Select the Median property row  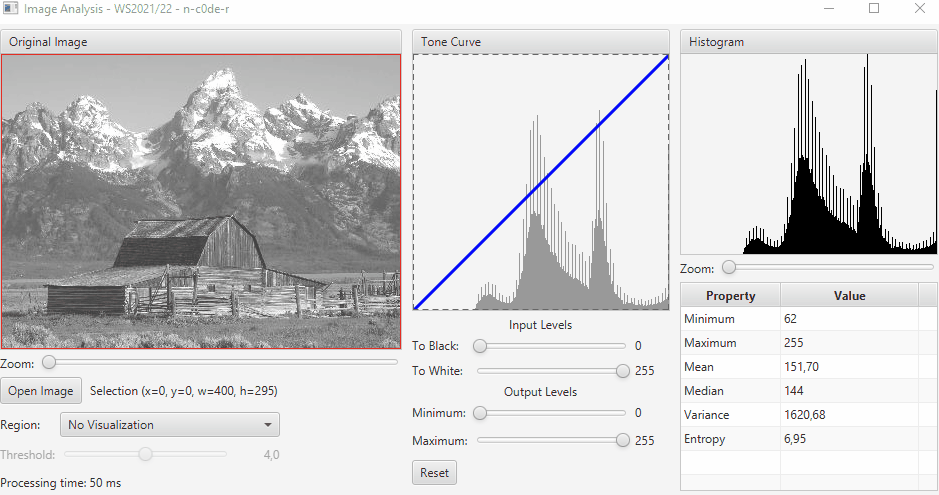pos(809,391)
